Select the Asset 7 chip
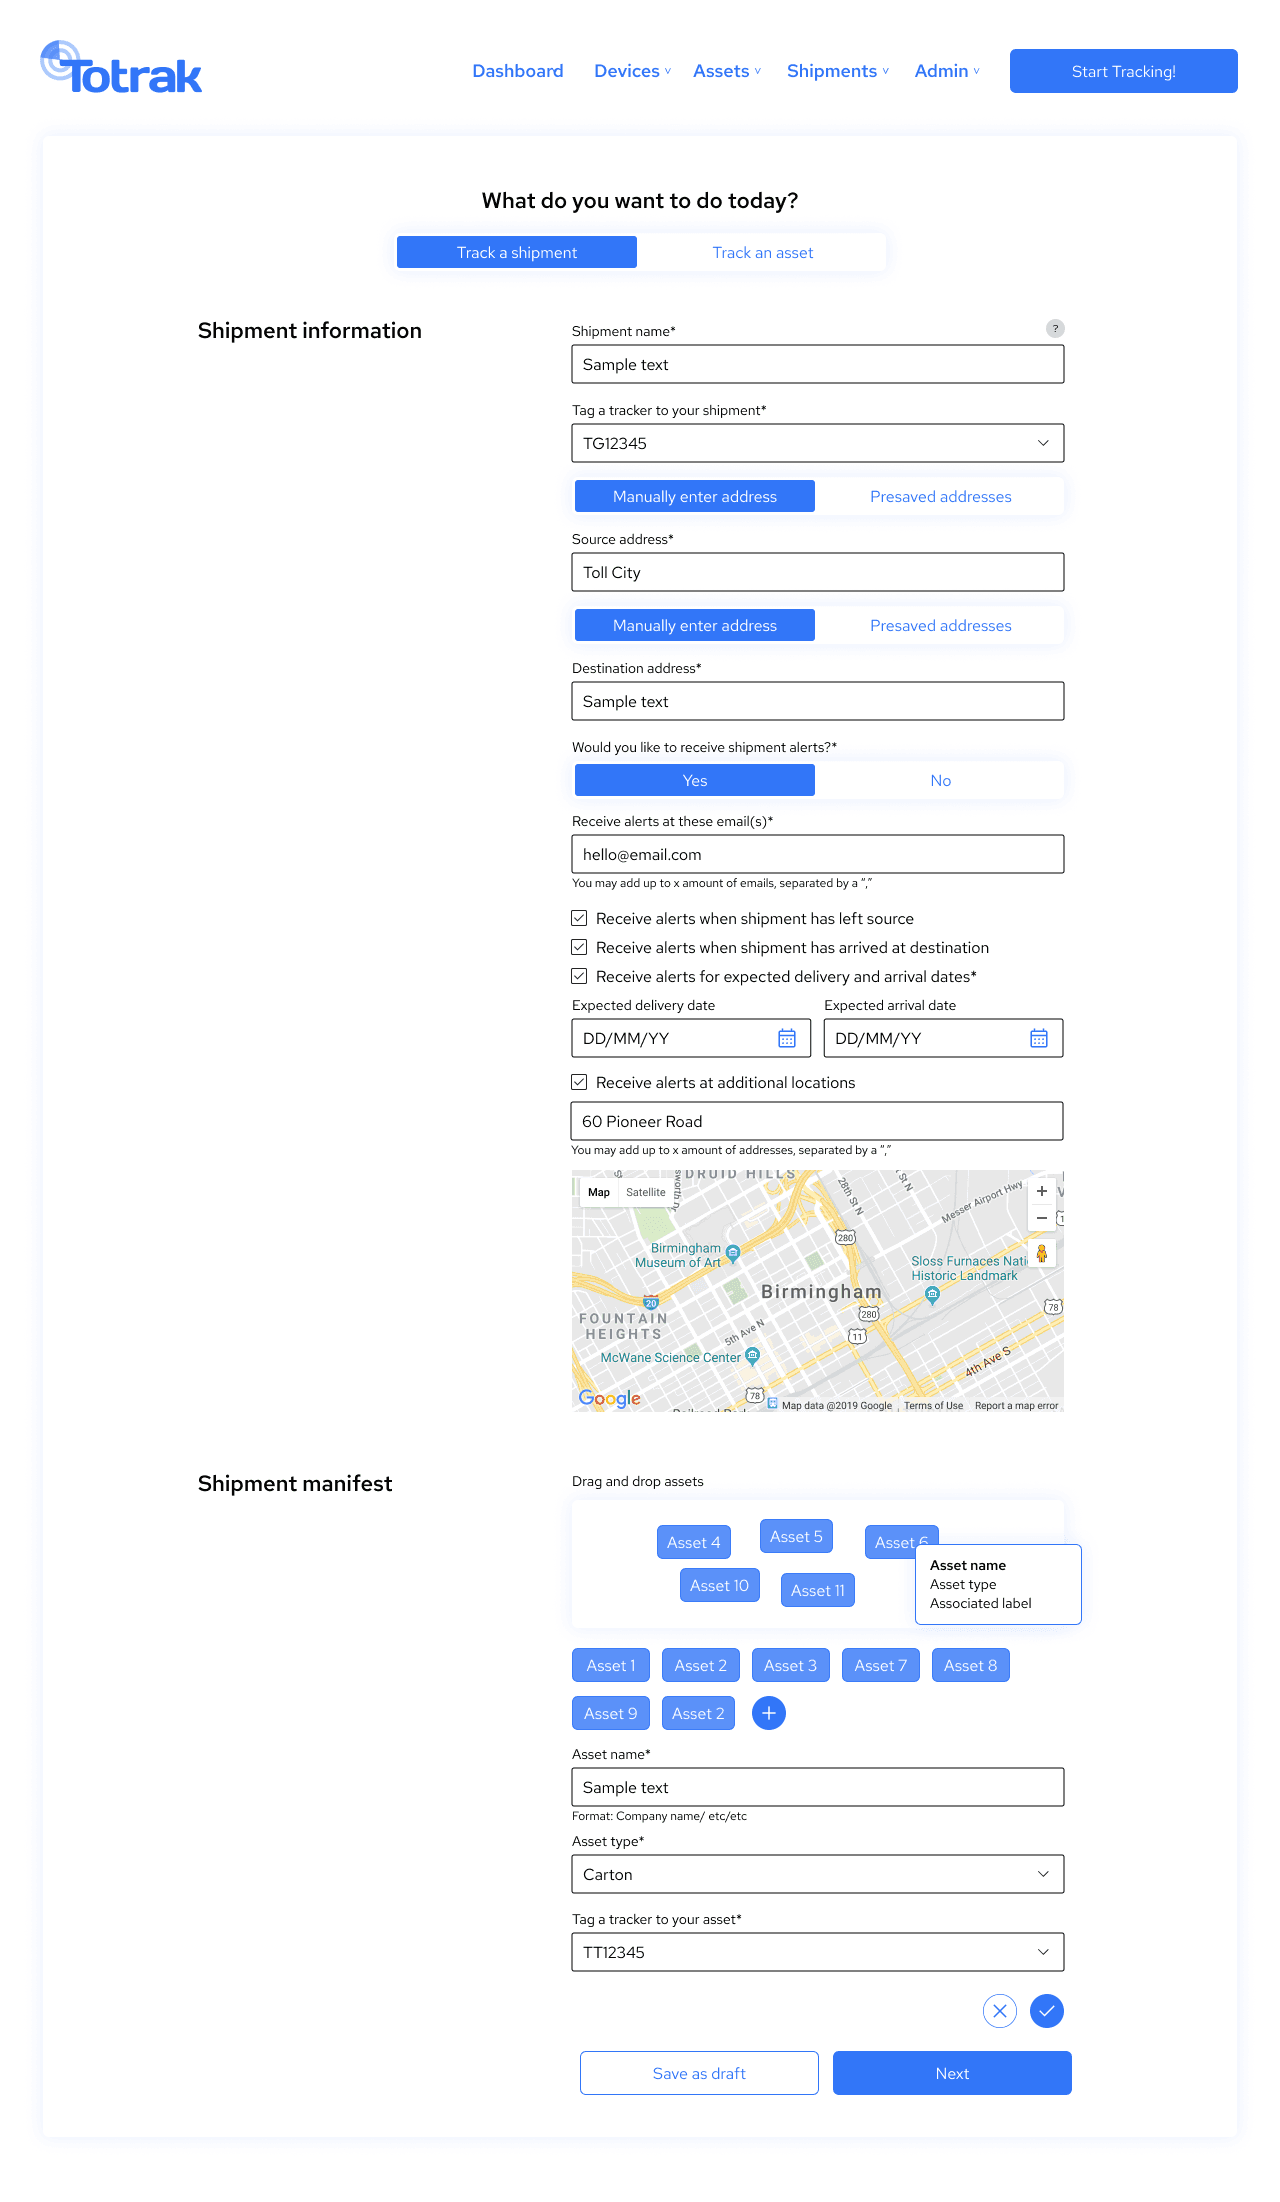The image size is (1280, 2202). 881,1665
